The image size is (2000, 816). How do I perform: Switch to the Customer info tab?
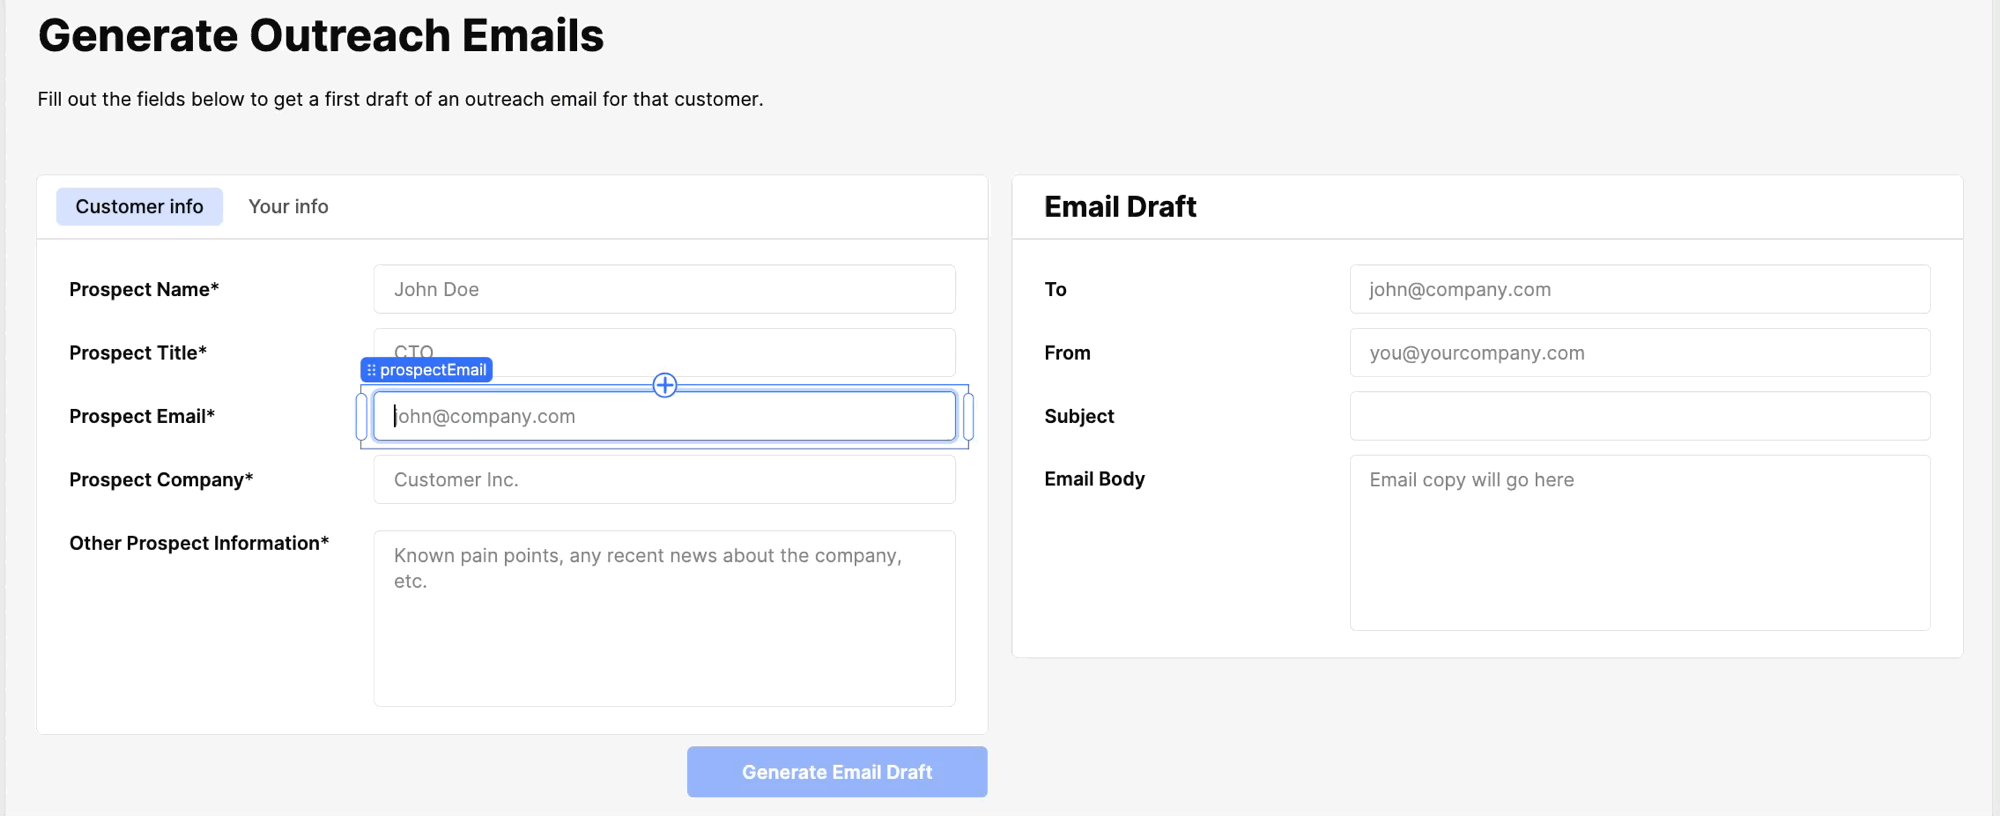[139, 206]
